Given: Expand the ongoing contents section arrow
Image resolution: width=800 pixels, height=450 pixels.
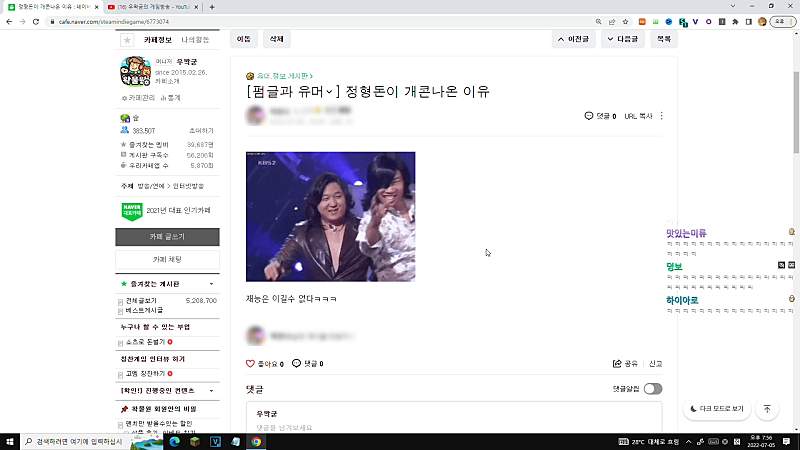Looking at the screenshot, I should pos(211,391).
